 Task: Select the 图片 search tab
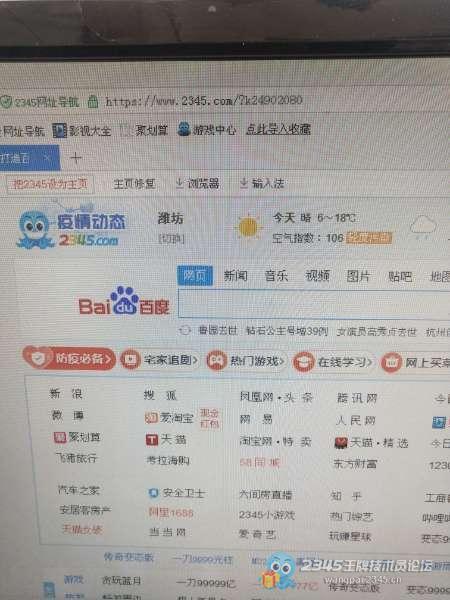(x=358, y=276)
